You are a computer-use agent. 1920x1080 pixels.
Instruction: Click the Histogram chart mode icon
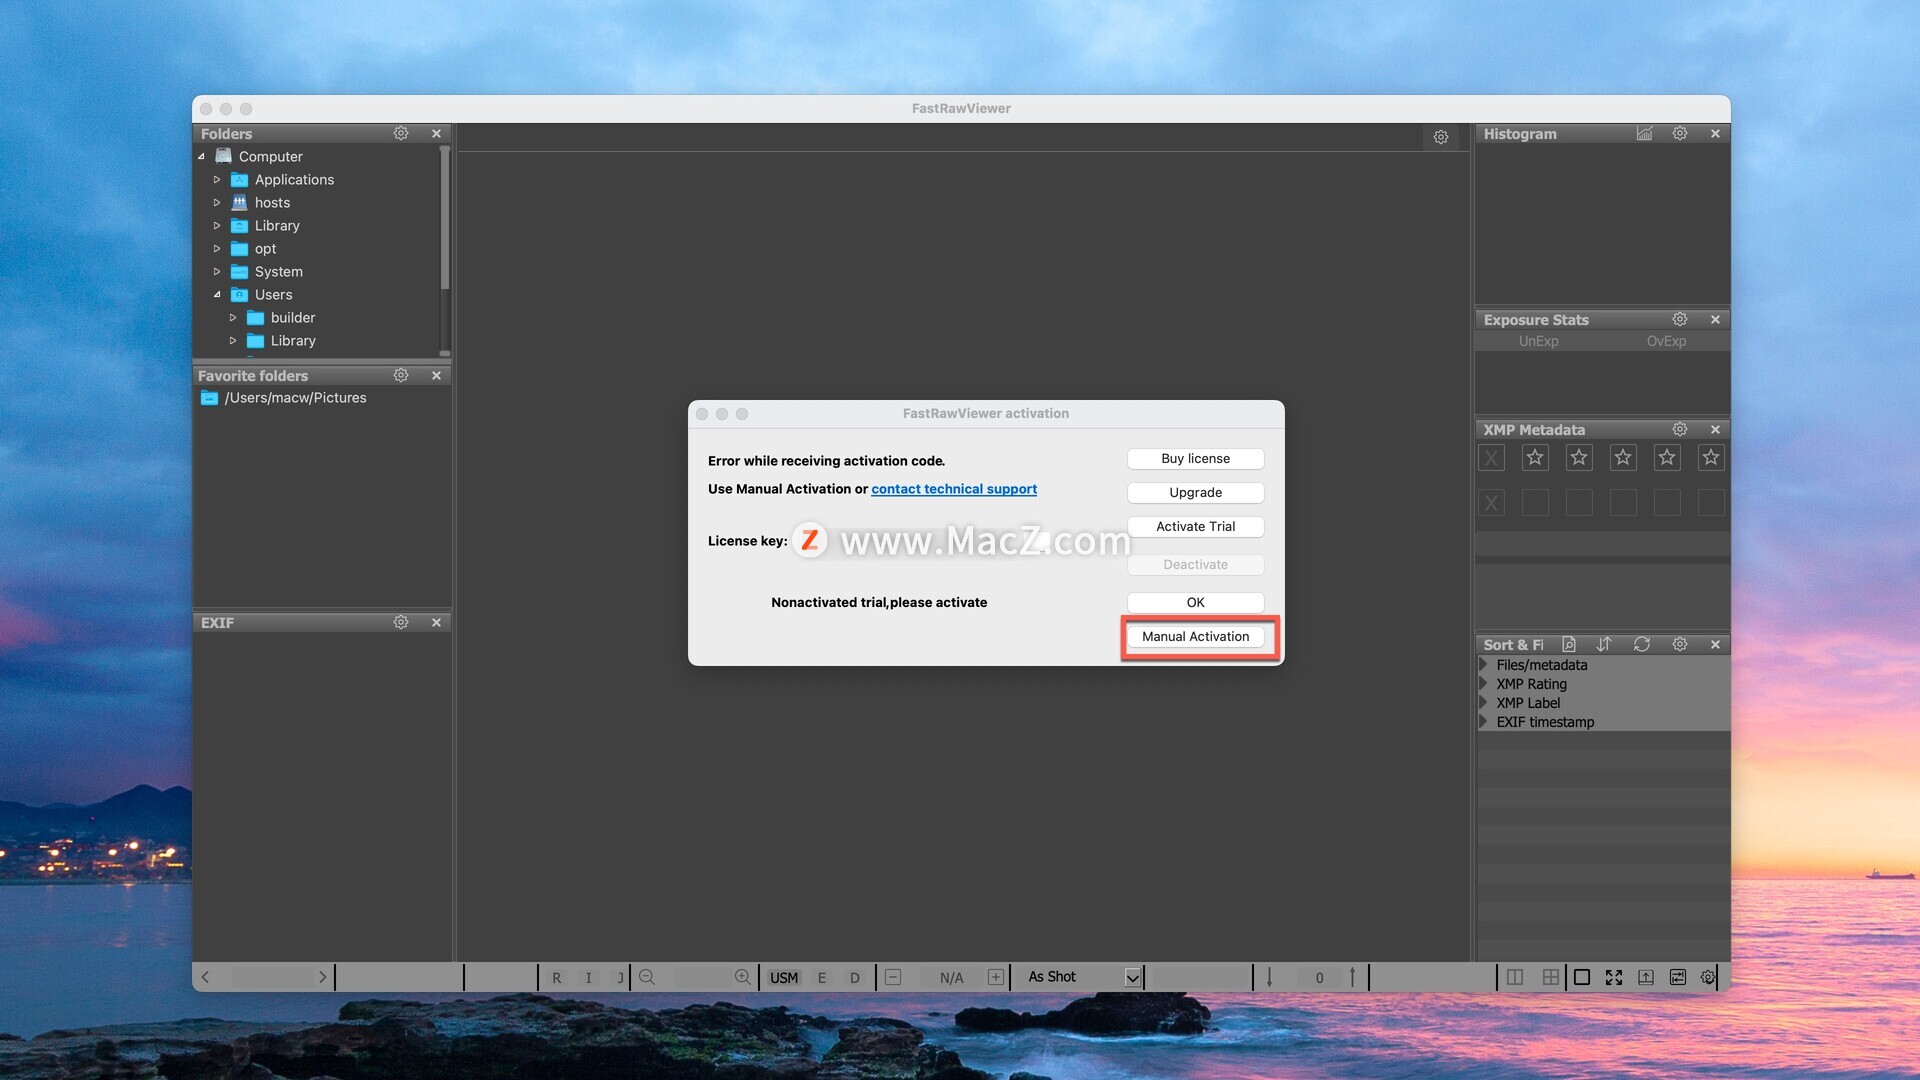point(1644,133)
